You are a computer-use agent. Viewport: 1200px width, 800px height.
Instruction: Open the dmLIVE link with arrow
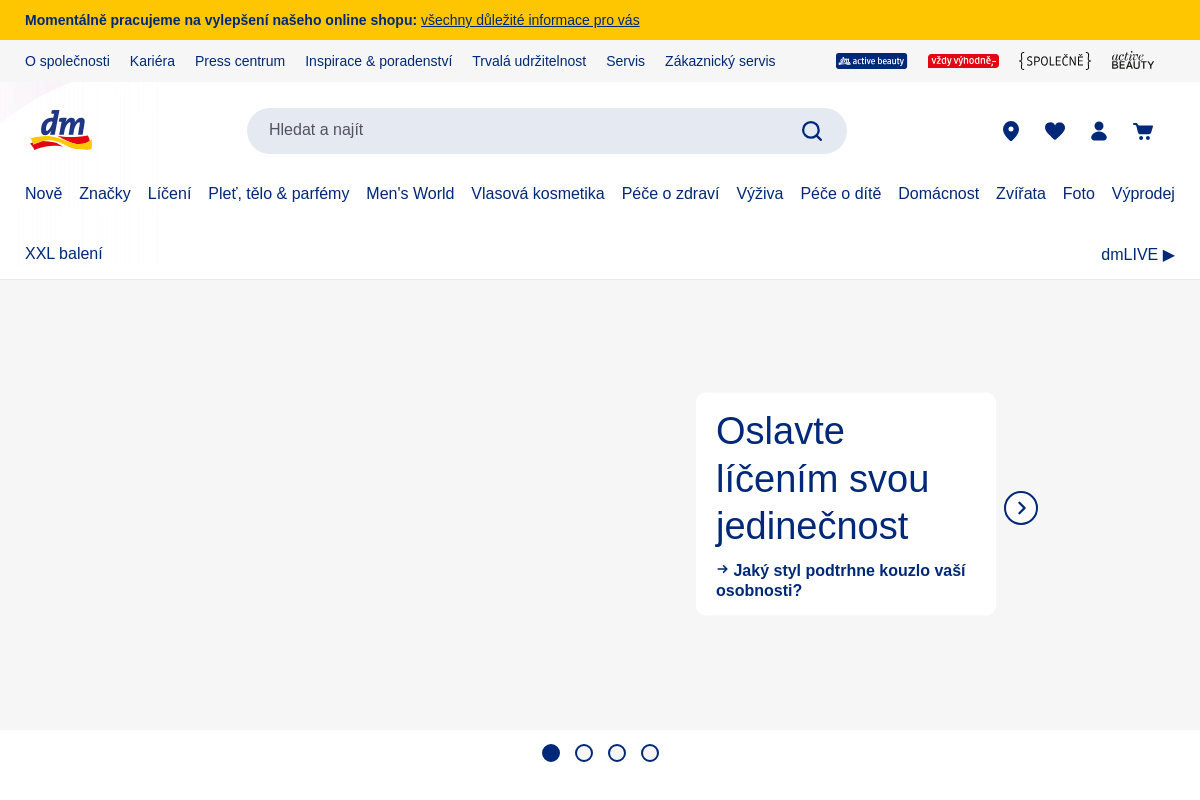(1137, 254)
